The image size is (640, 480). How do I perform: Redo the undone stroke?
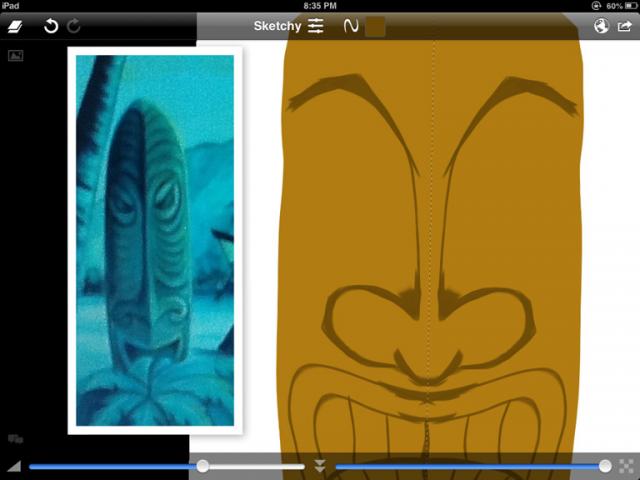74,27
